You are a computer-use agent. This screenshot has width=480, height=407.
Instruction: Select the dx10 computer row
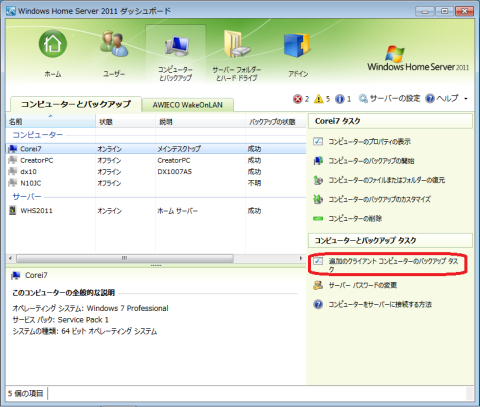156,172
